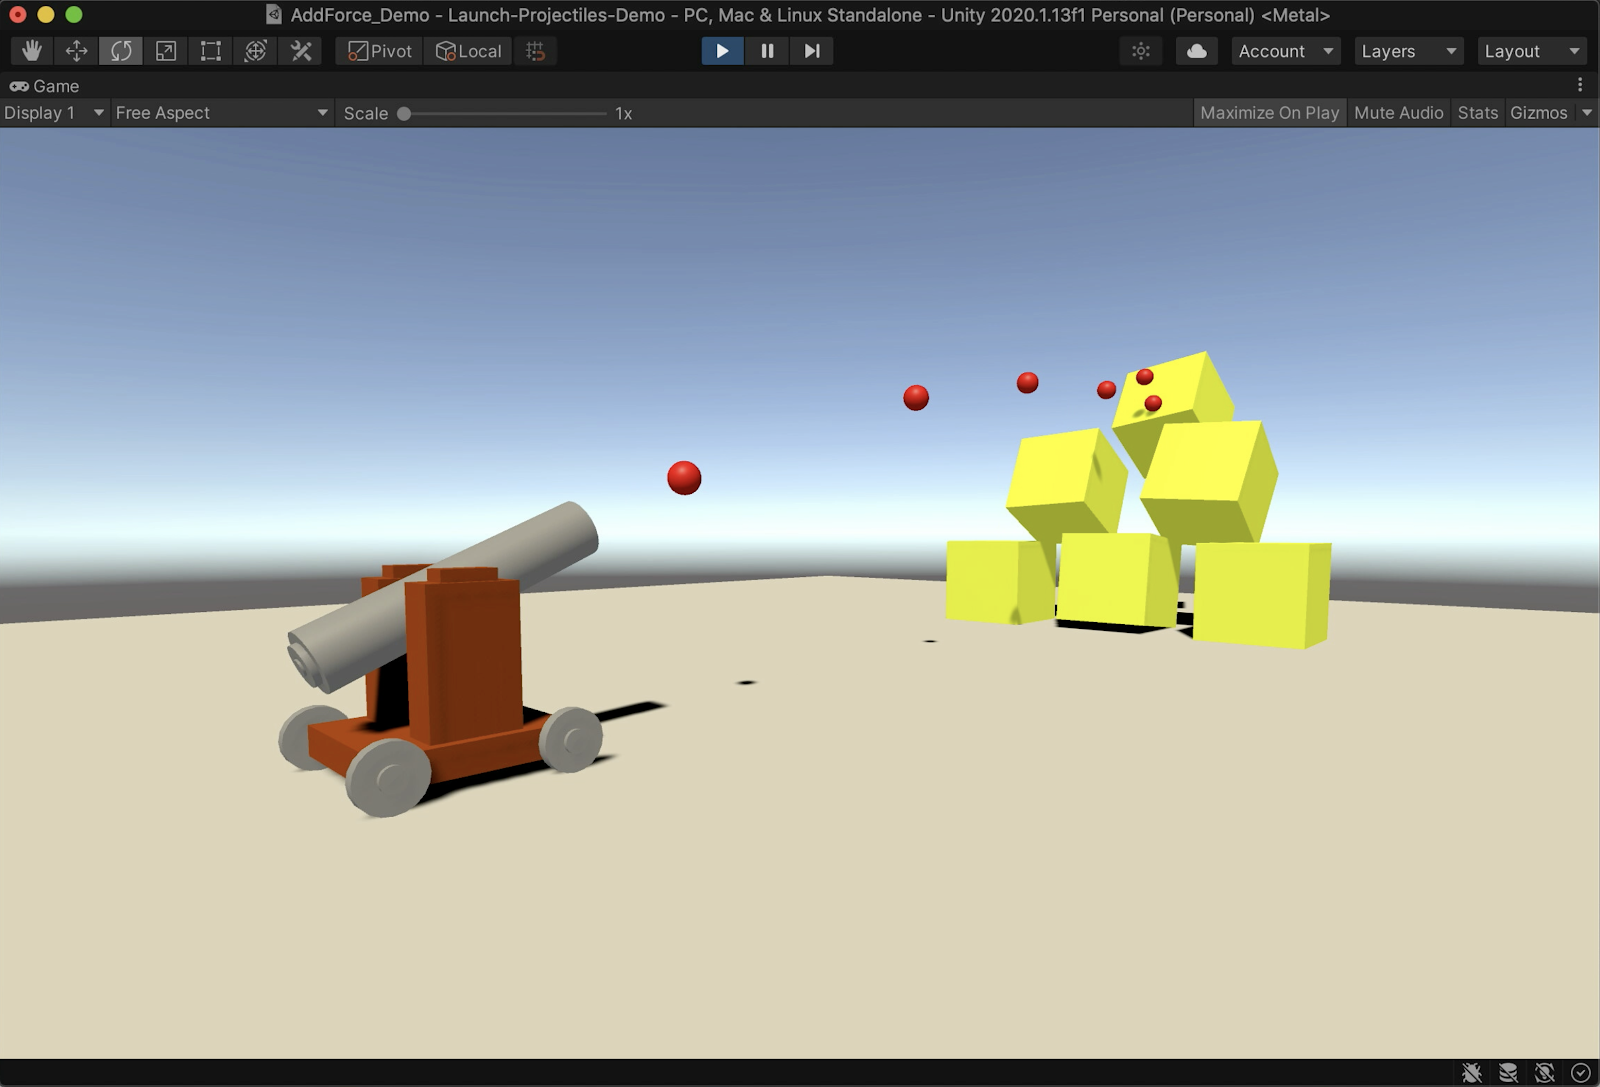Viewport: 1600px width, 1087px height.
Task: Select the Scale tool
Action: point(166,51)
